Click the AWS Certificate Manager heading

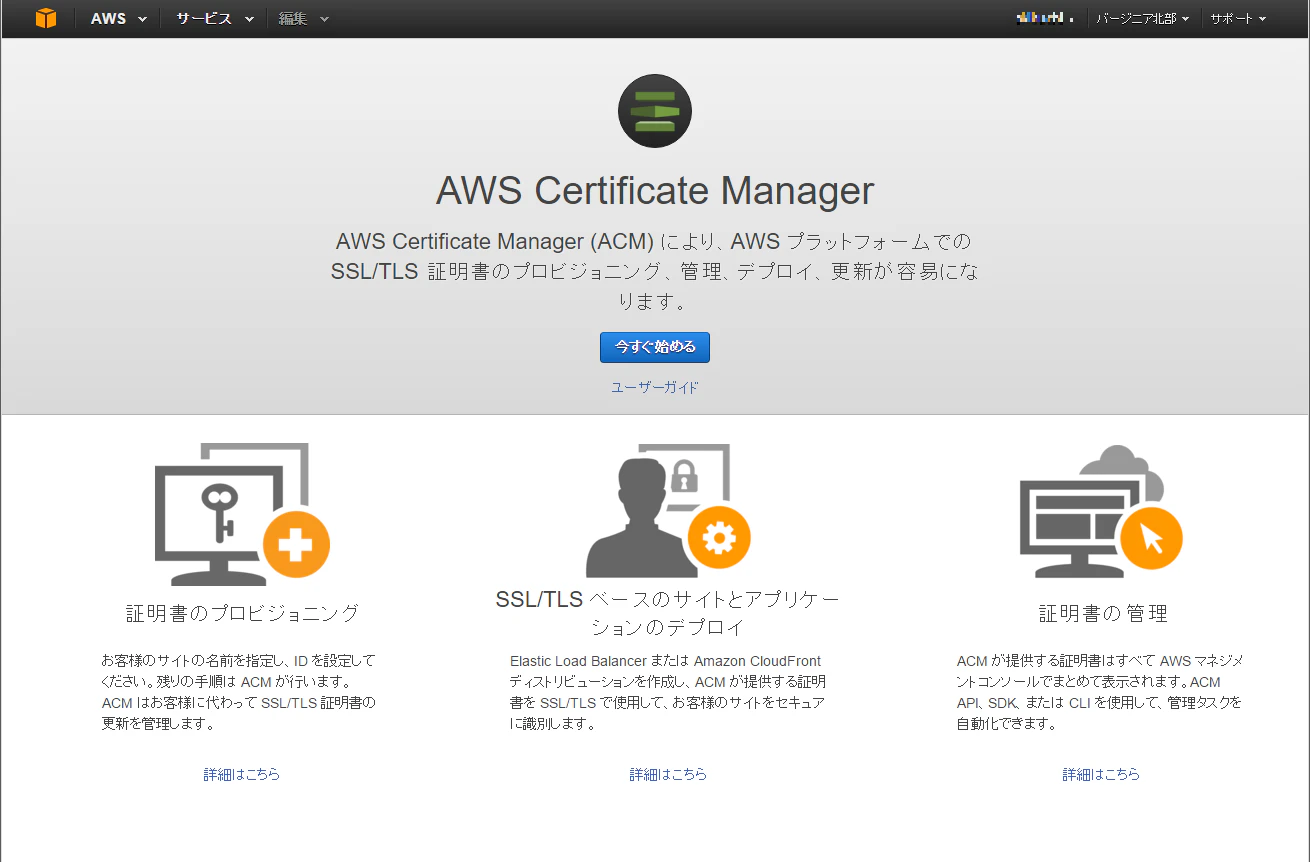655,190
